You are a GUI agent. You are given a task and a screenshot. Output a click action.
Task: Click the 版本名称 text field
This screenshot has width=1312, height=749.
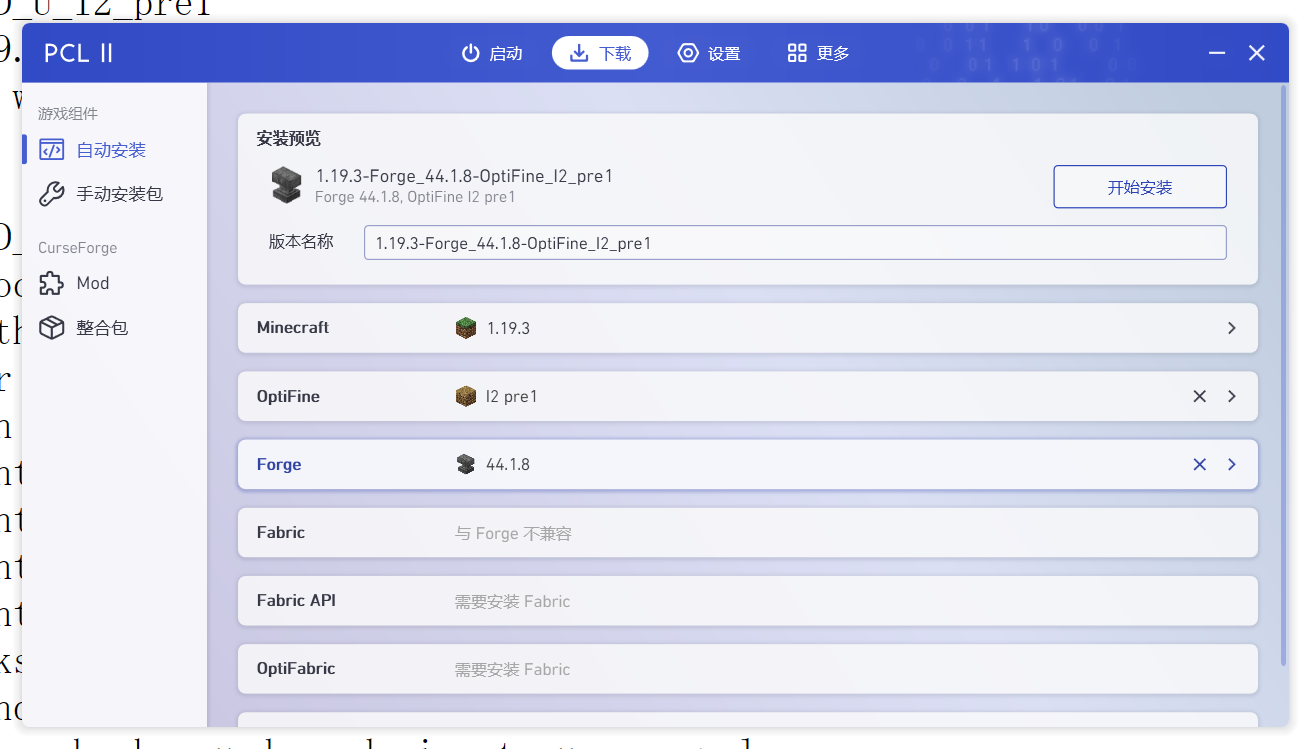795,243
